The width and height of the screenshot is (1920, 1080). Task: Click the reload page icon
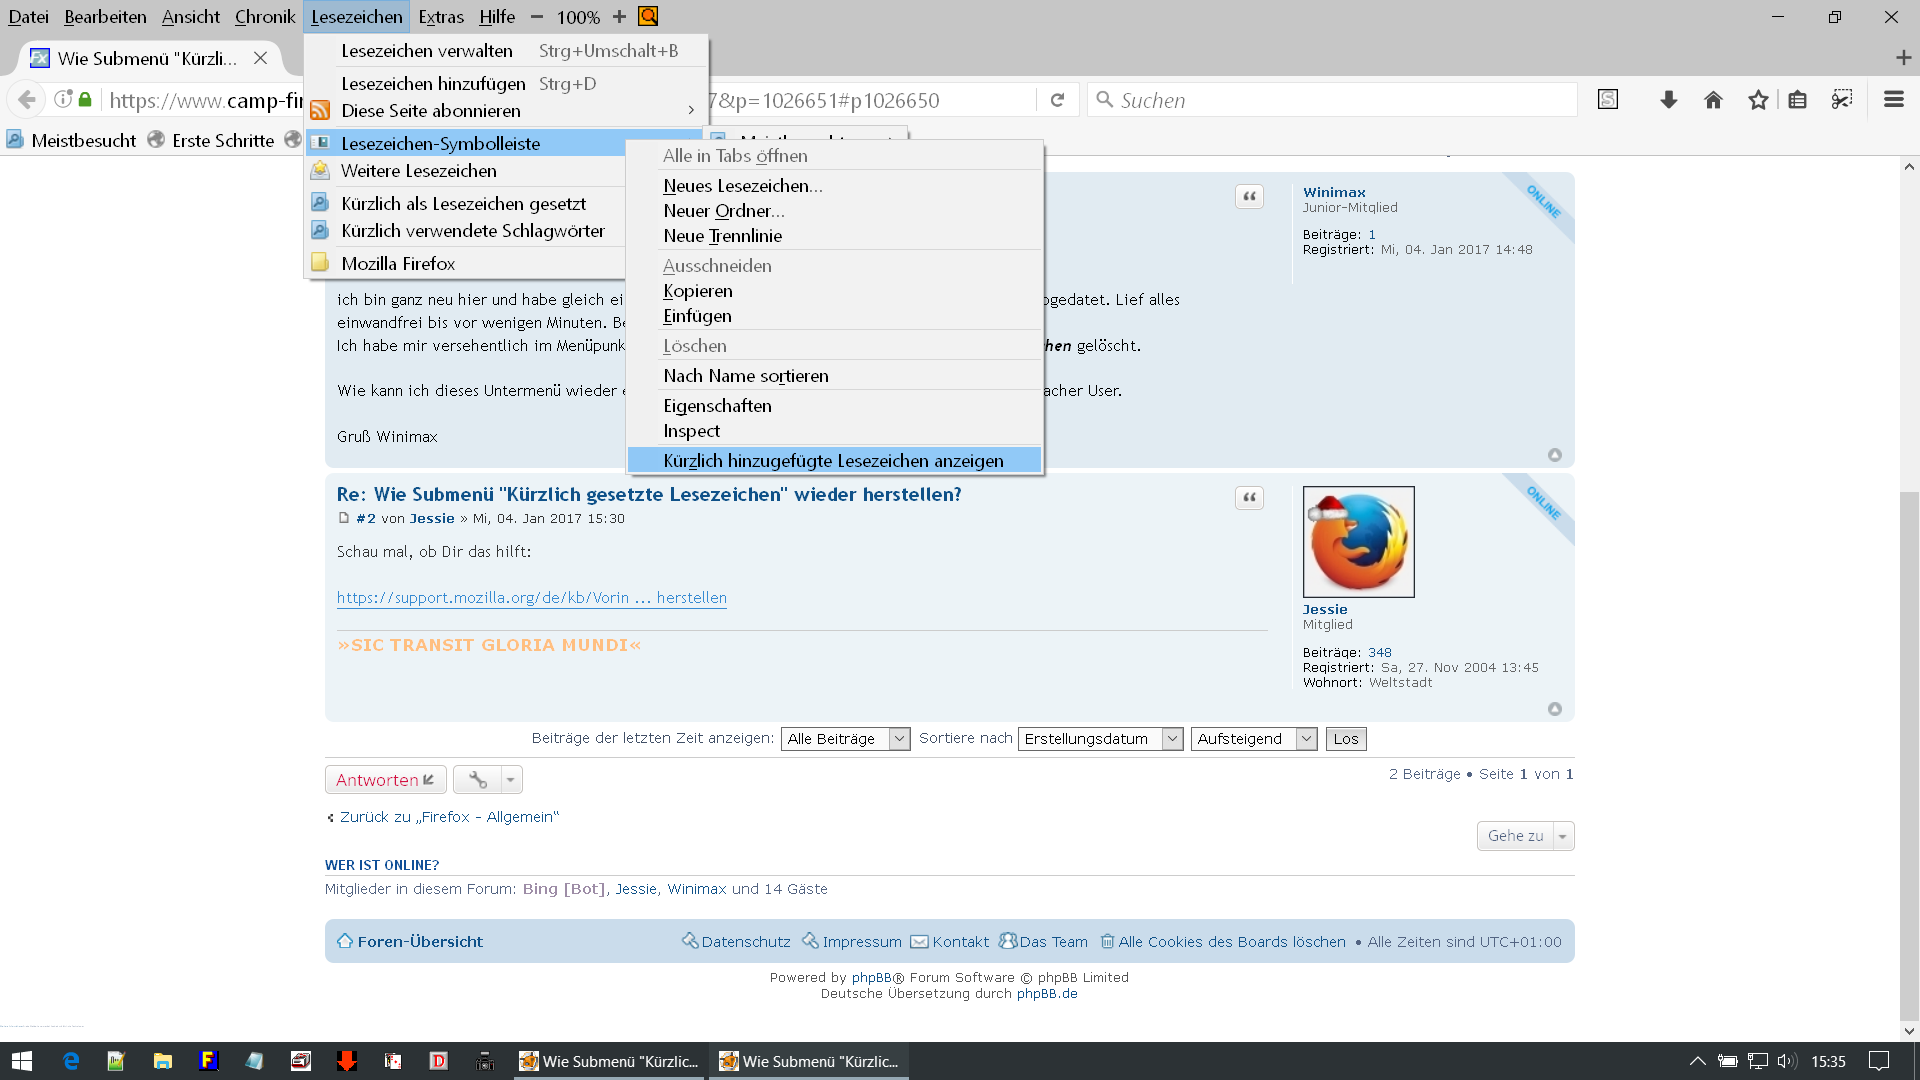pos(1057,100)
